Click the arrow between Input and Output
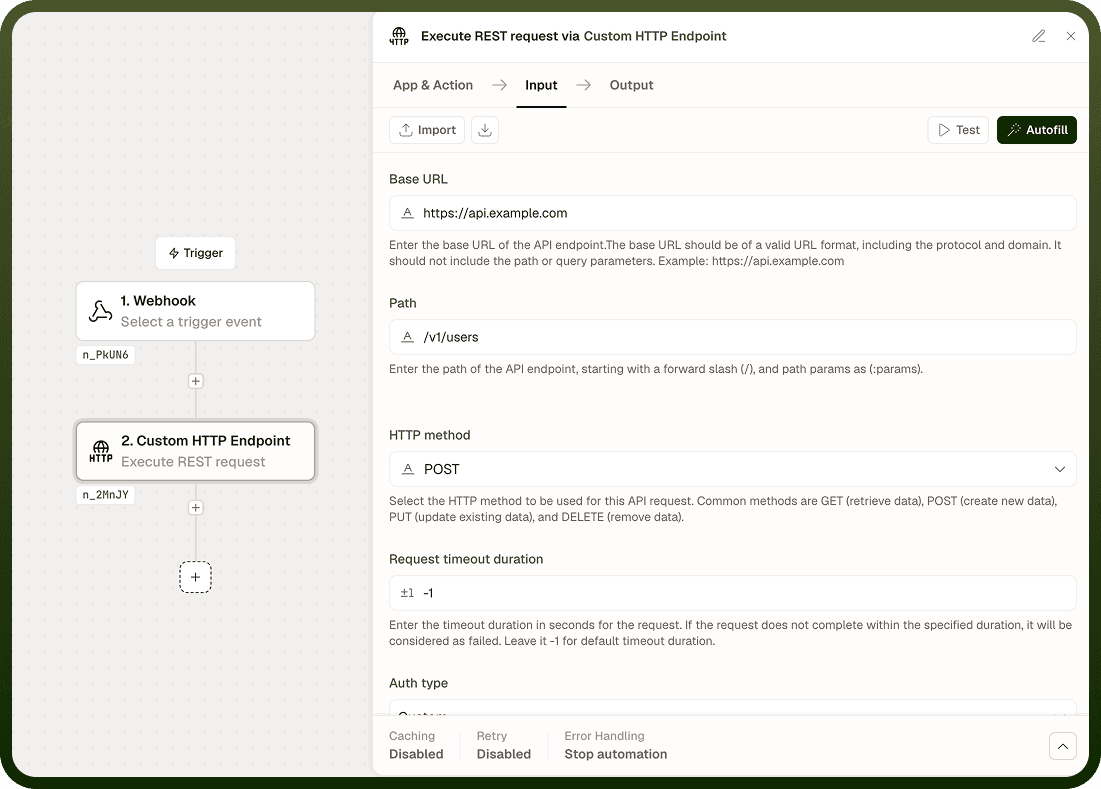This screenshot has height=789, width=1101. click(584, 85)
